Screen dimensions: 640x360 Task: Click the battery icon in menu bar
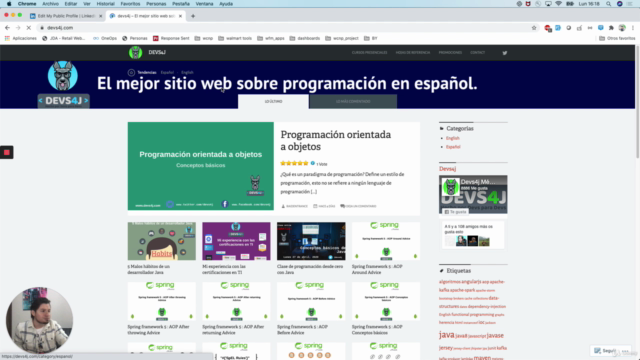pos(570,4)
